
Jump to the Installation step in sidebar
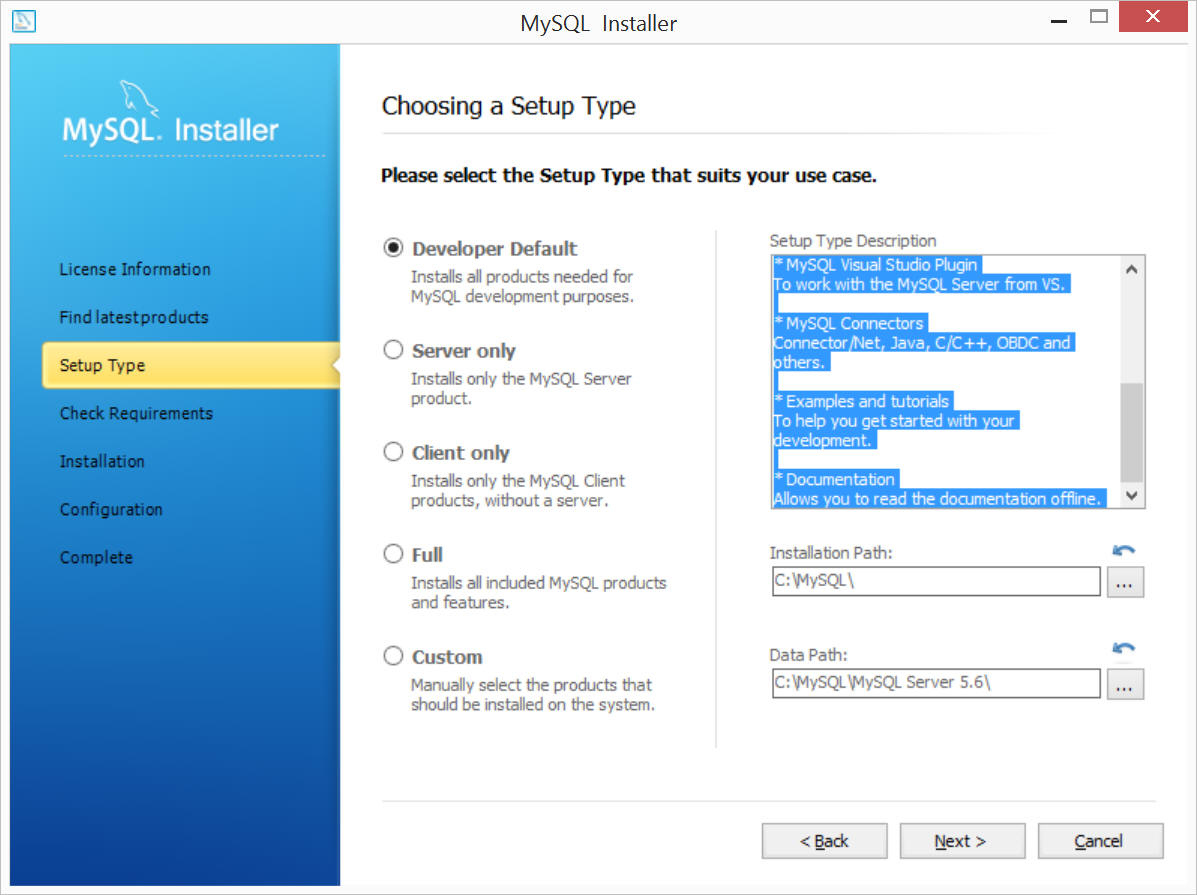pos(102,461)
